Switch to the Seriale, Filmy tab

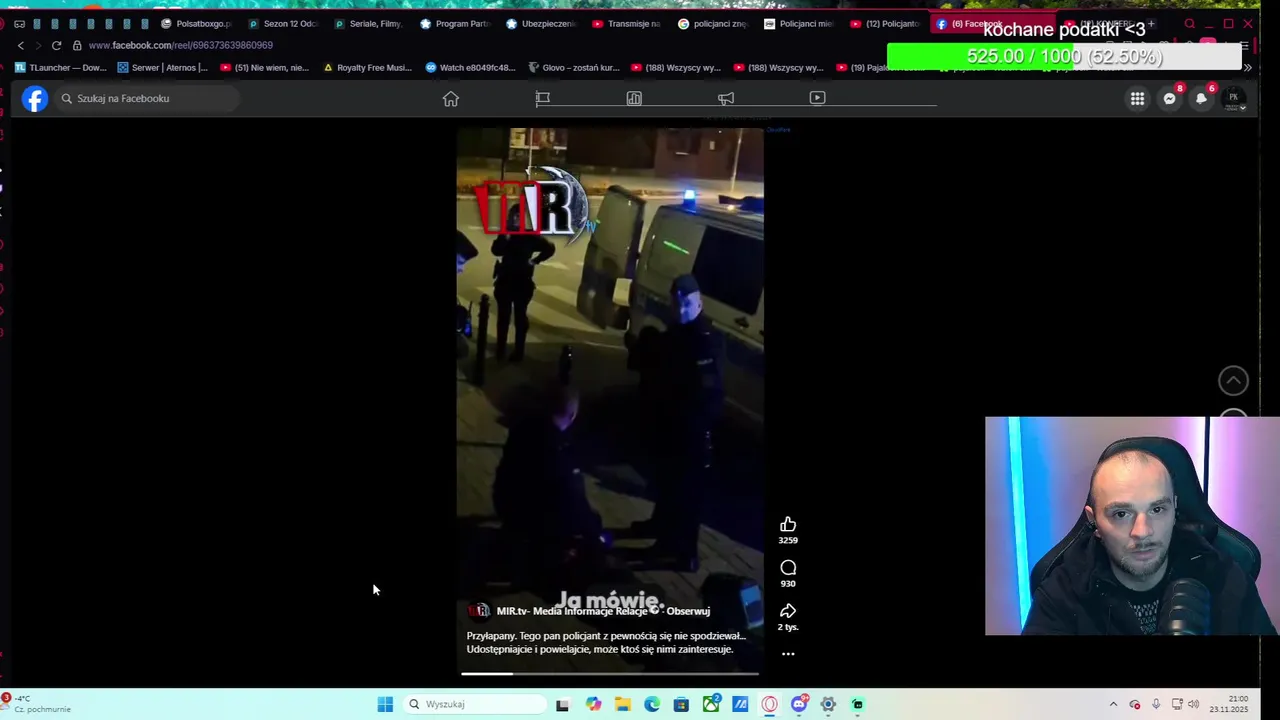[x=368, y=24]
